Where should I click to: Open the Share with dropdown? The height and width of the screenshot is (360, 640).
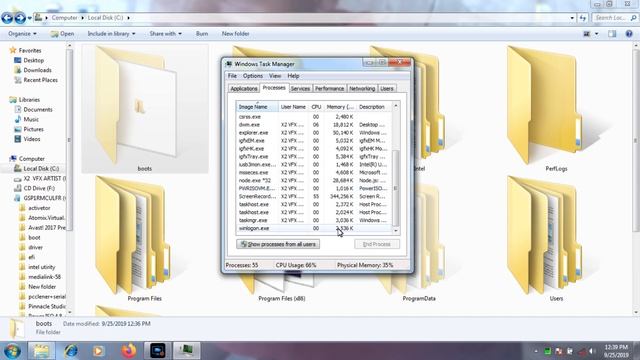(166, 34)
